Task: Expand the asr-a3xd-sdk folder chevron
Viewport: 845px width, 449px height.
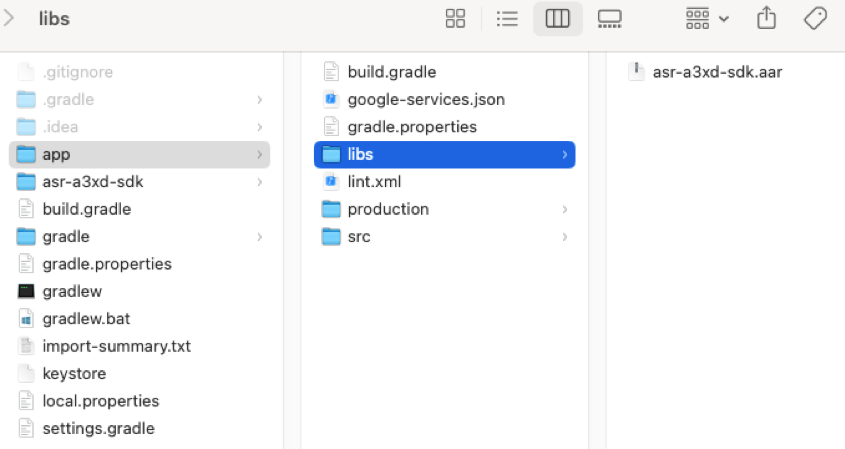Action: point(260,182)
